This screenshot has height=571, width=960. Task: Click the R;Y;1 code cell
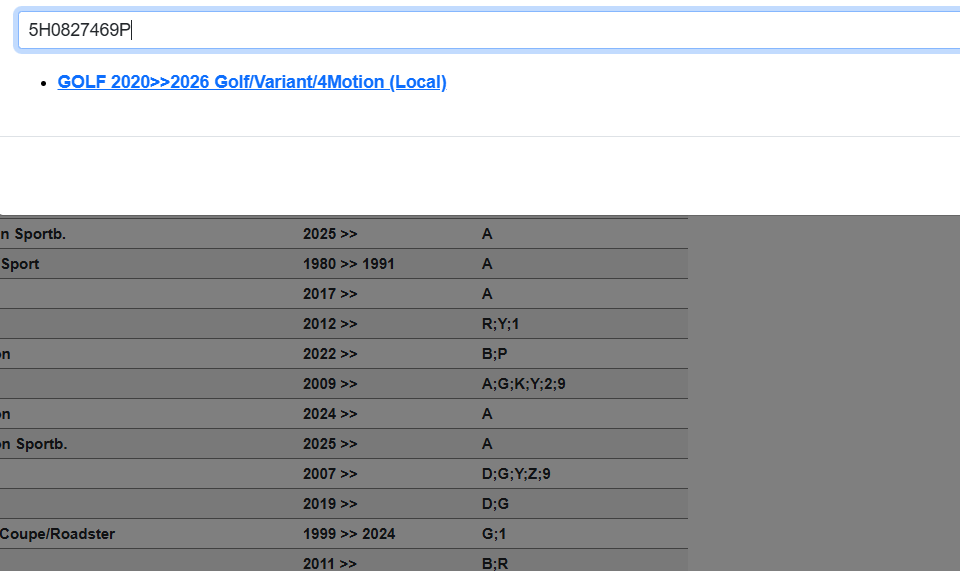coord(500,324)
